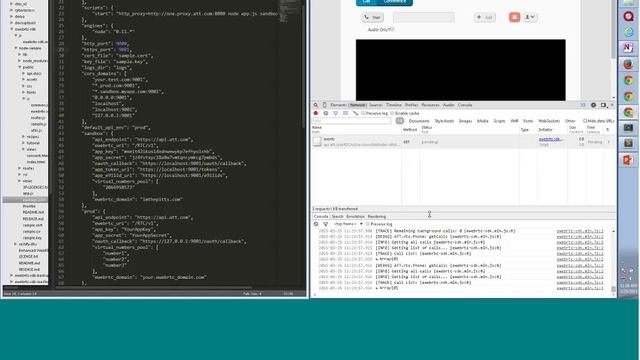
Task: Click the DevTools inspect element magnifier icon
Action: tap(316, 105)
